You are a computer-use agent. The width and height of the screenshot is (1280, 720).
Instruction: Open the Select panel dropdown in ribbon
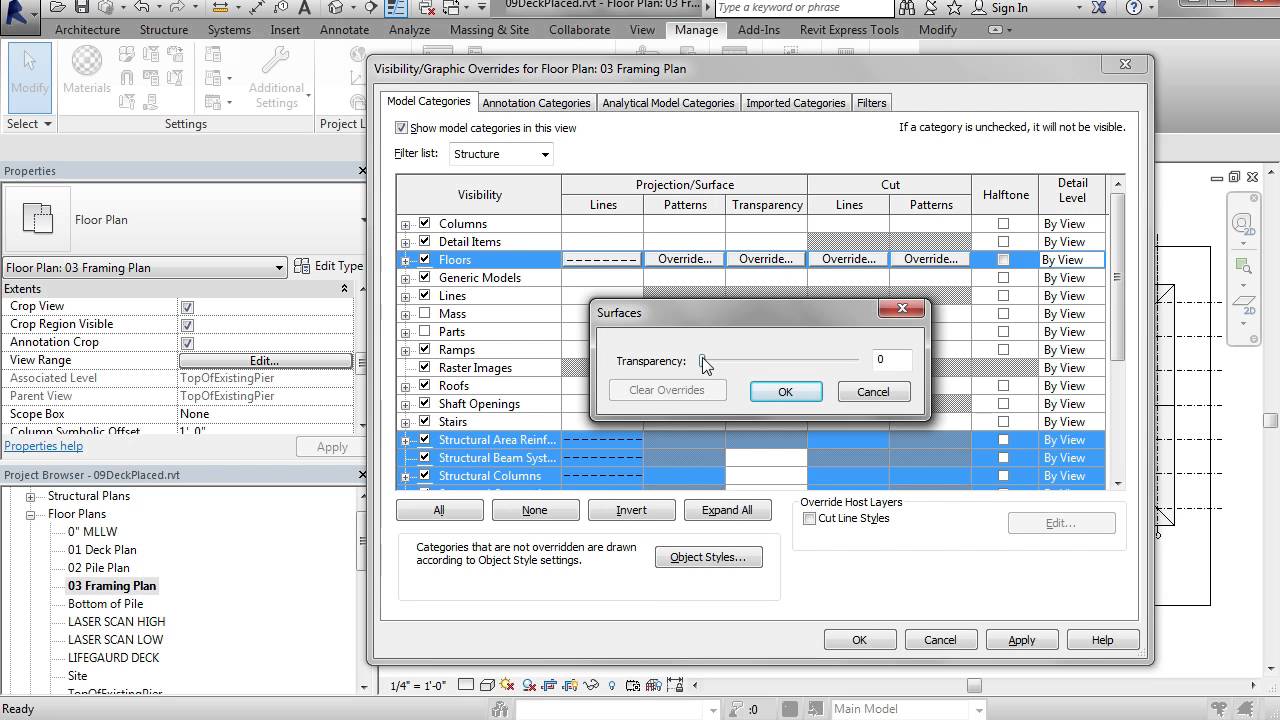click(29, 124)
